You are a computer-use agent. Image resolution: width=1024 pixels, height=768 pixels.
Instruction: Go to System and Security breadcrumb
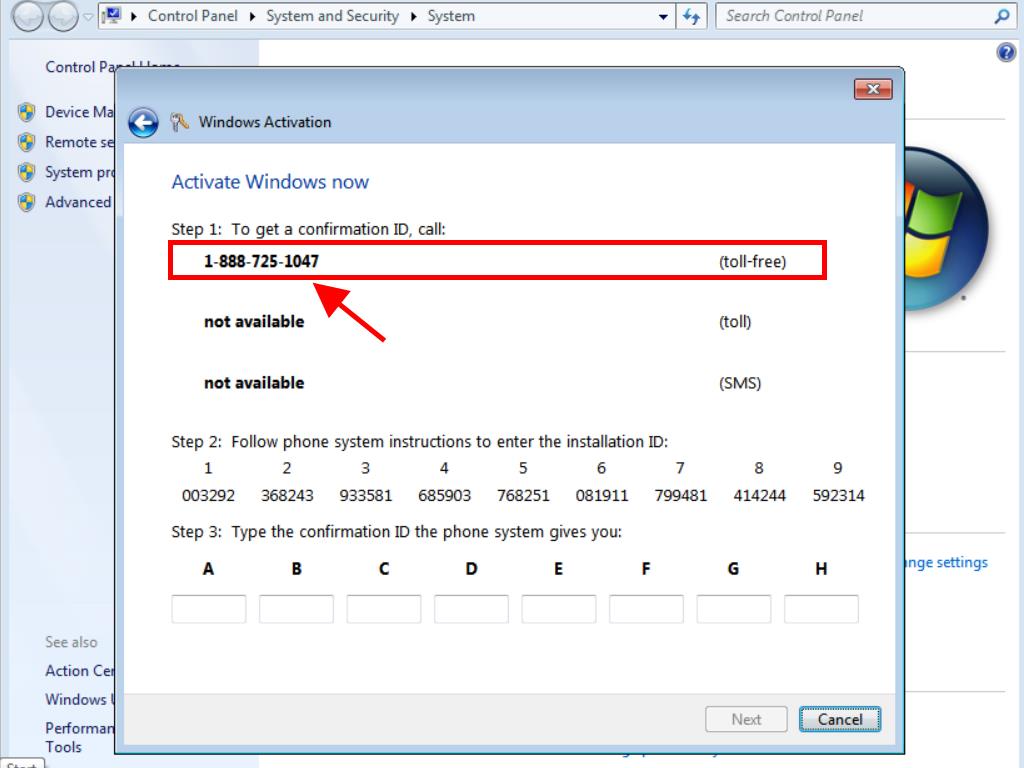pos(332,16)
